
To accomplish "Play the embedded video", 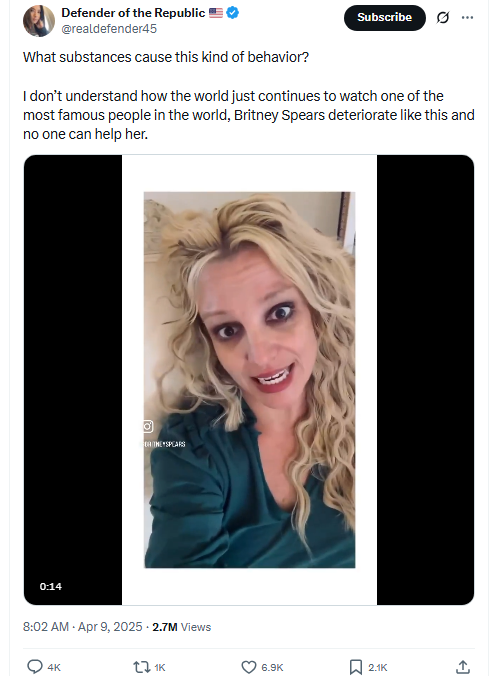I will click(249, 380).
